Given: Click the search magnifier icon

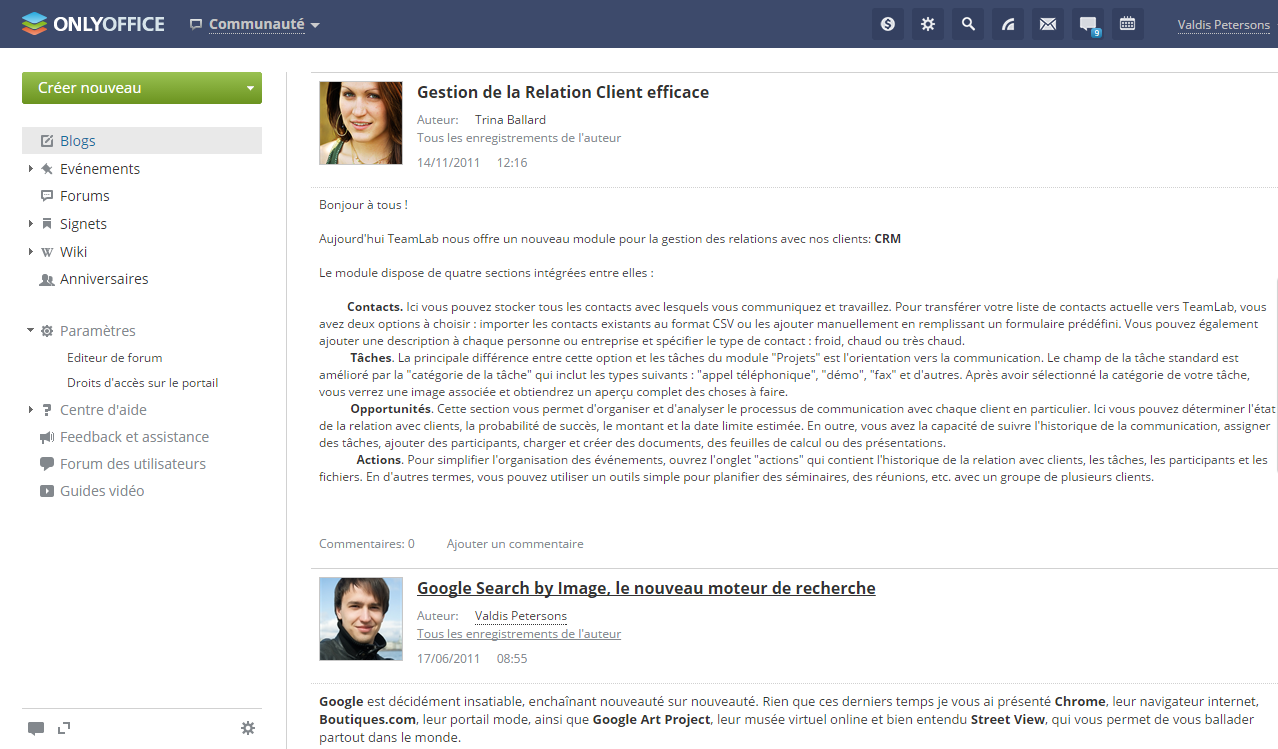Looking at the screenshot, I should tap(967, 24).
